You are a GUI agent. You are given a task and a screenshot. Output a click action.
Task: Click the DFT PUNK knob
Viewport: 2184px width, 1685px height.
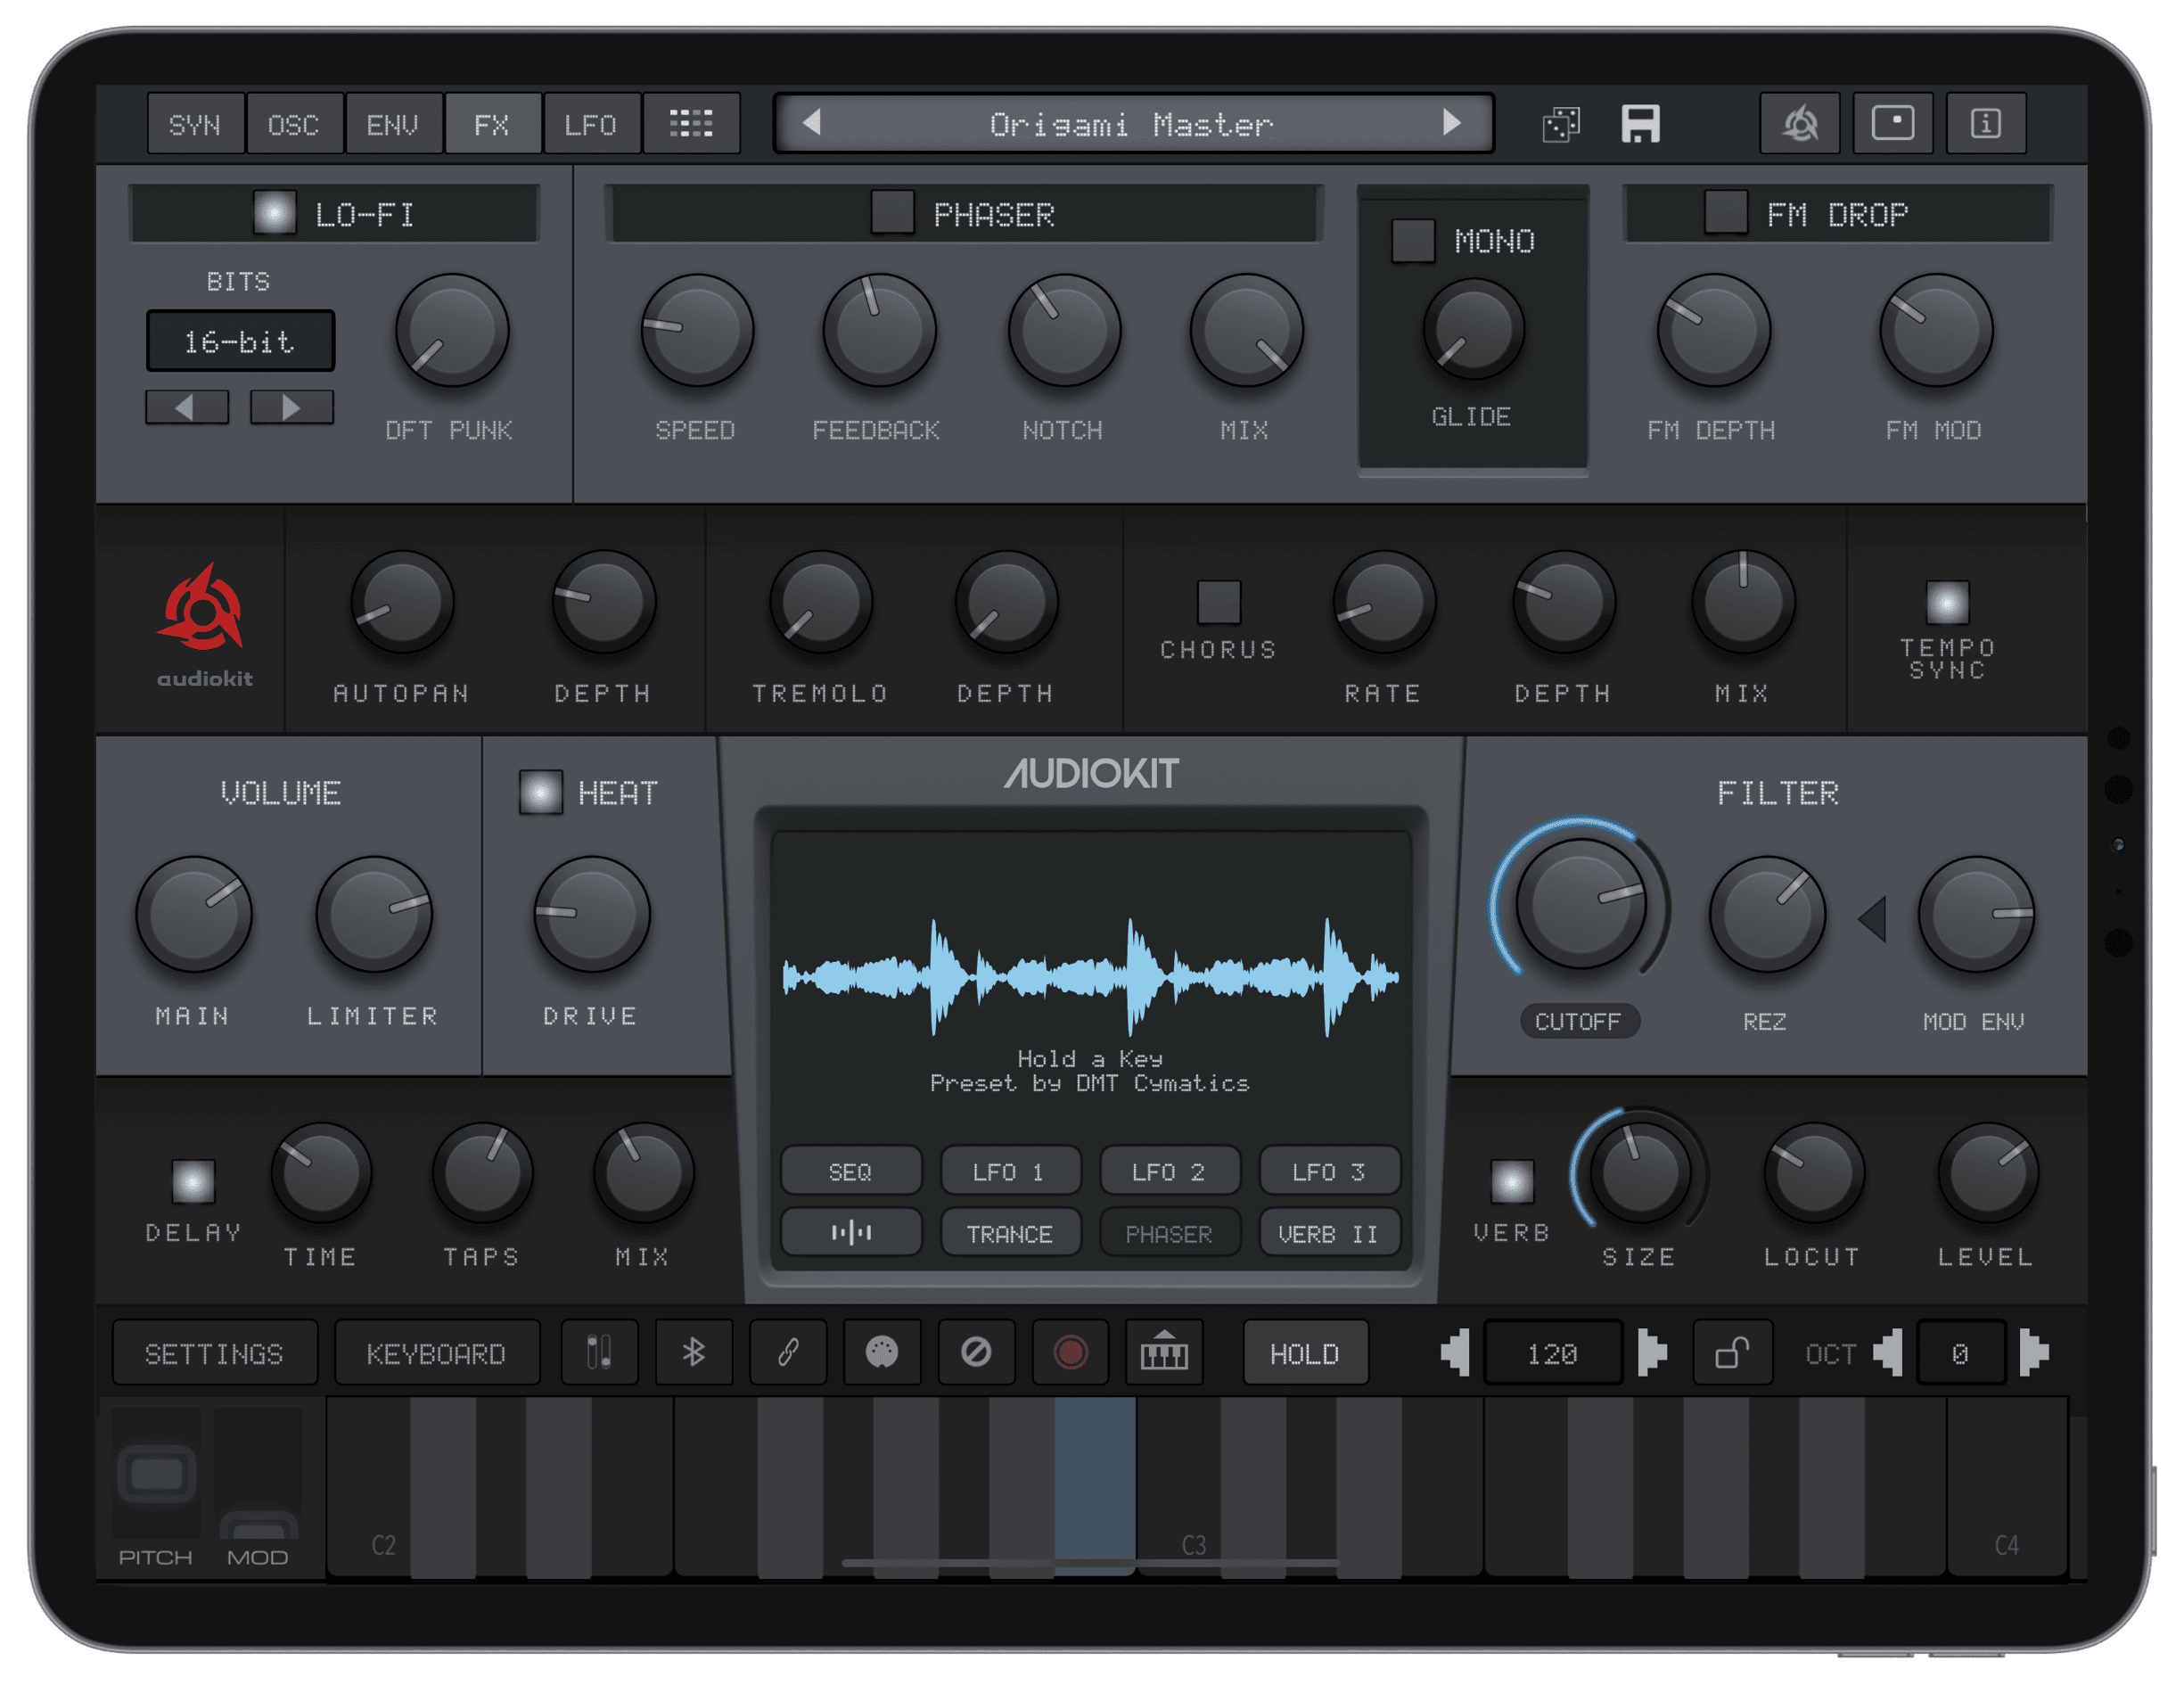tap(452, 330)
